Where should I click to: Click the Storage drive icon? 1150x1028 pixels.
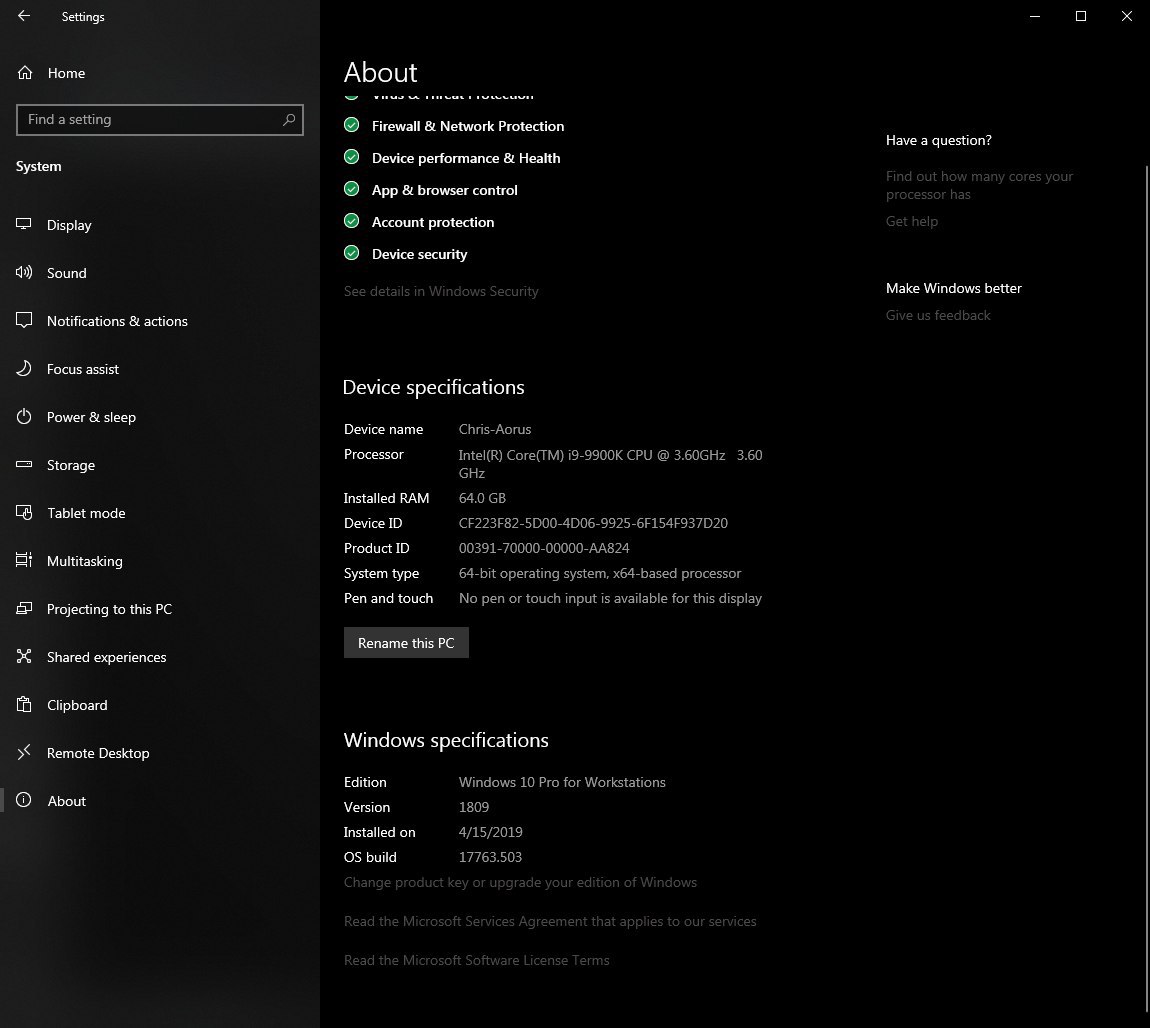(24, 464)
